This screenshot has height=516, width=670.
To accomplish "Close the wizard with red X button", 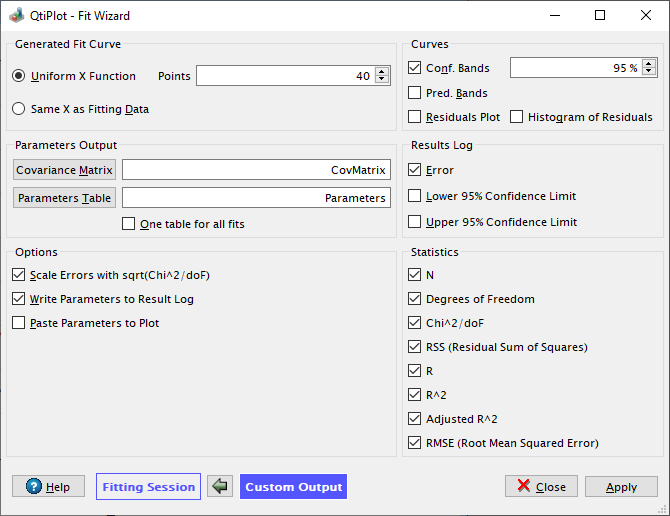I will [x=541, y=487].
